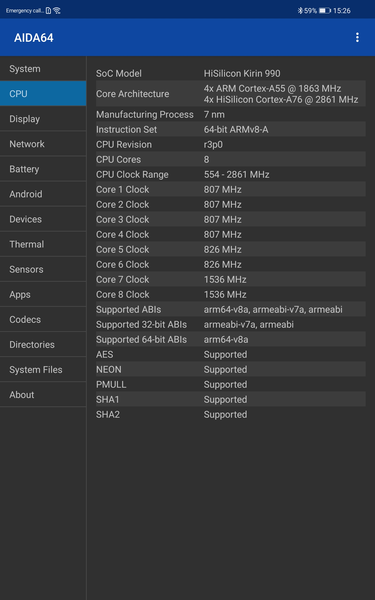Open the Codecs section

(x=43, y=320)
